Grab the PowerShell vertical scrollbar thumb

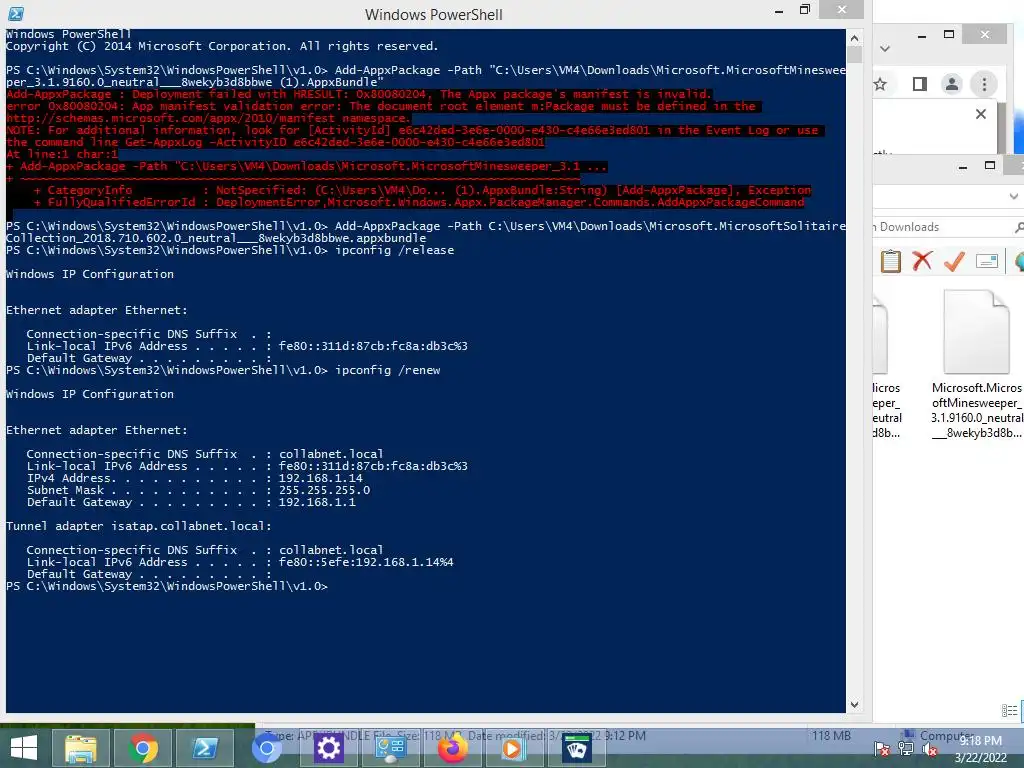click(x=854, y=54)
